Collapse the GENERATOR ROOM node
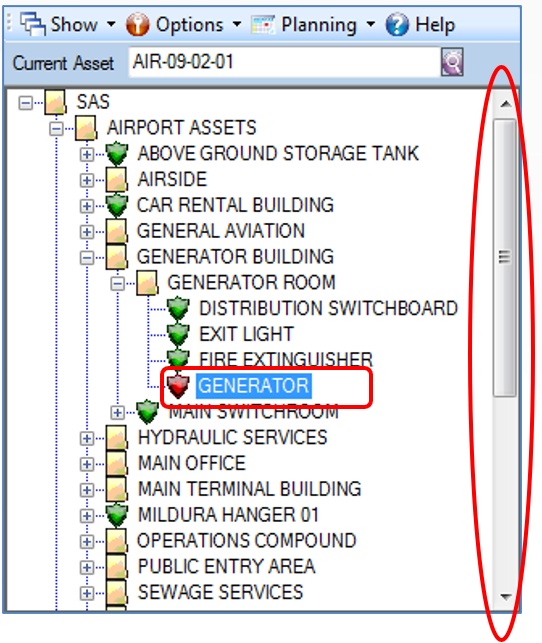Screen dimensions: 542x643 (117, 283)
